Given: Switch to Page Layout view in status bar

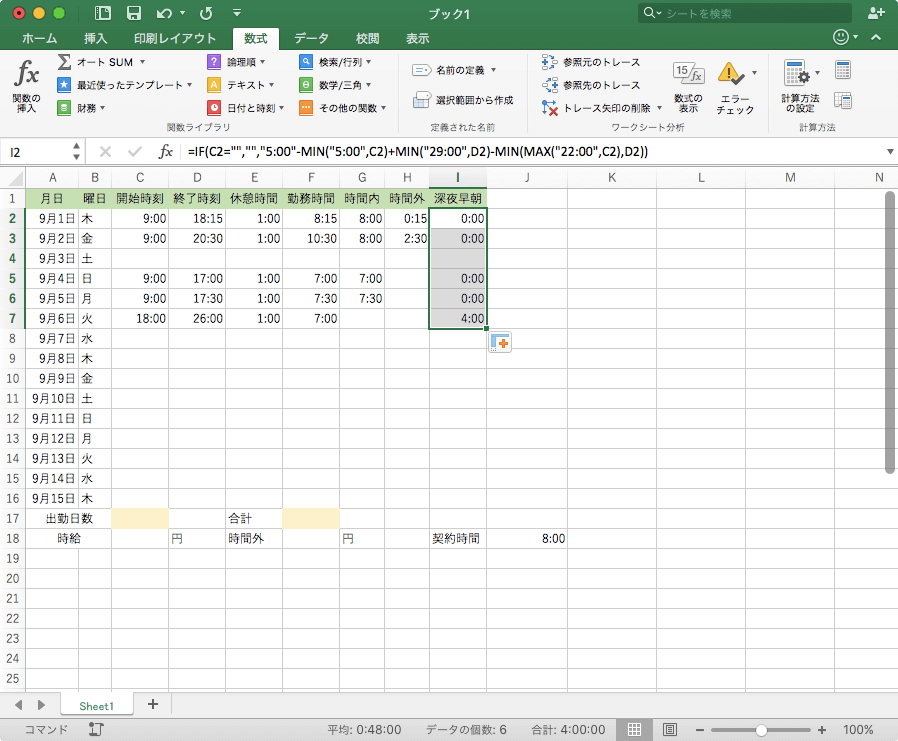Looking at the screenshot, I should click(669, 730).
